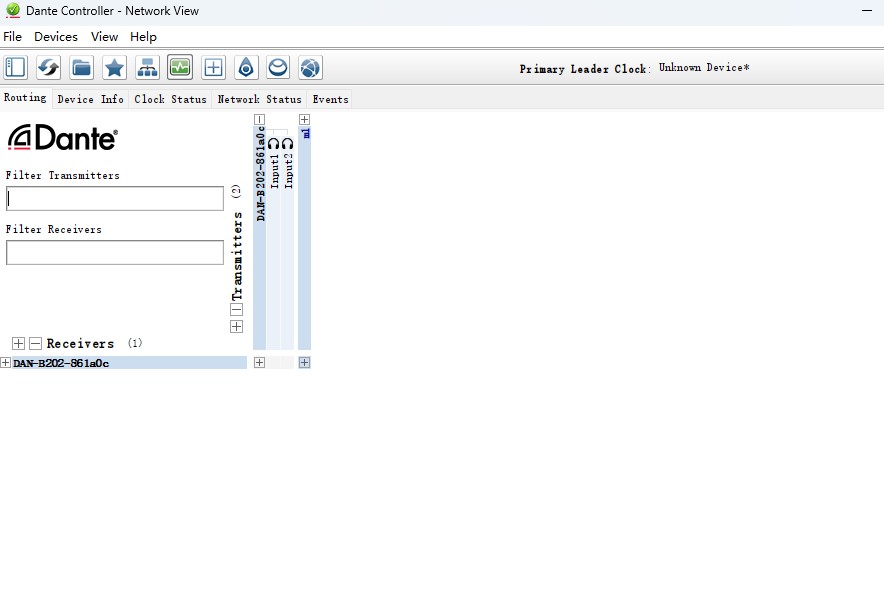
Task: Select the vertical DAN-B202-861a0c transmitter name
Action: tap(260, 174)
